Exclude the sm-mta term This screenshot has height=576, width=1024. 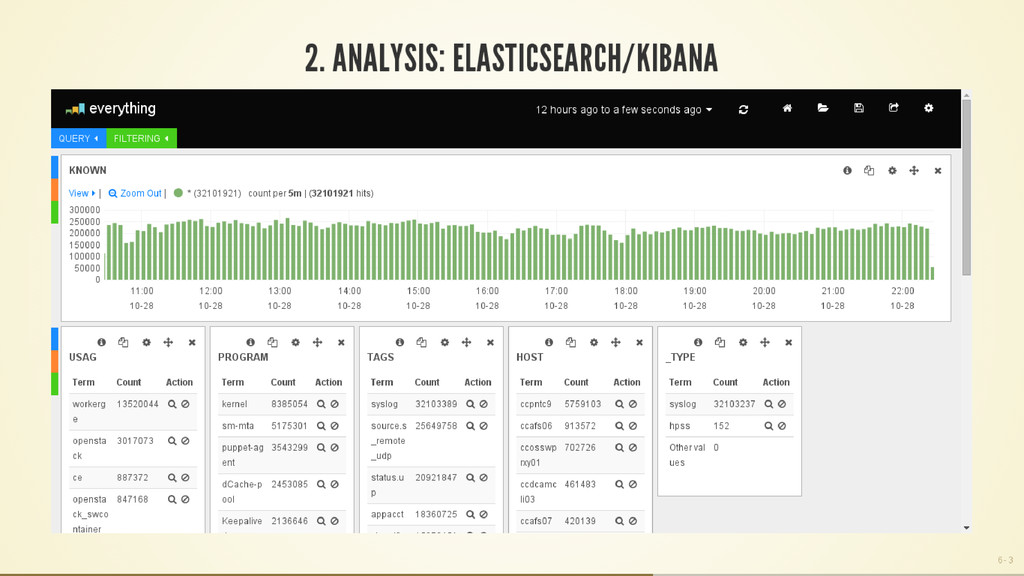[334, 426]
